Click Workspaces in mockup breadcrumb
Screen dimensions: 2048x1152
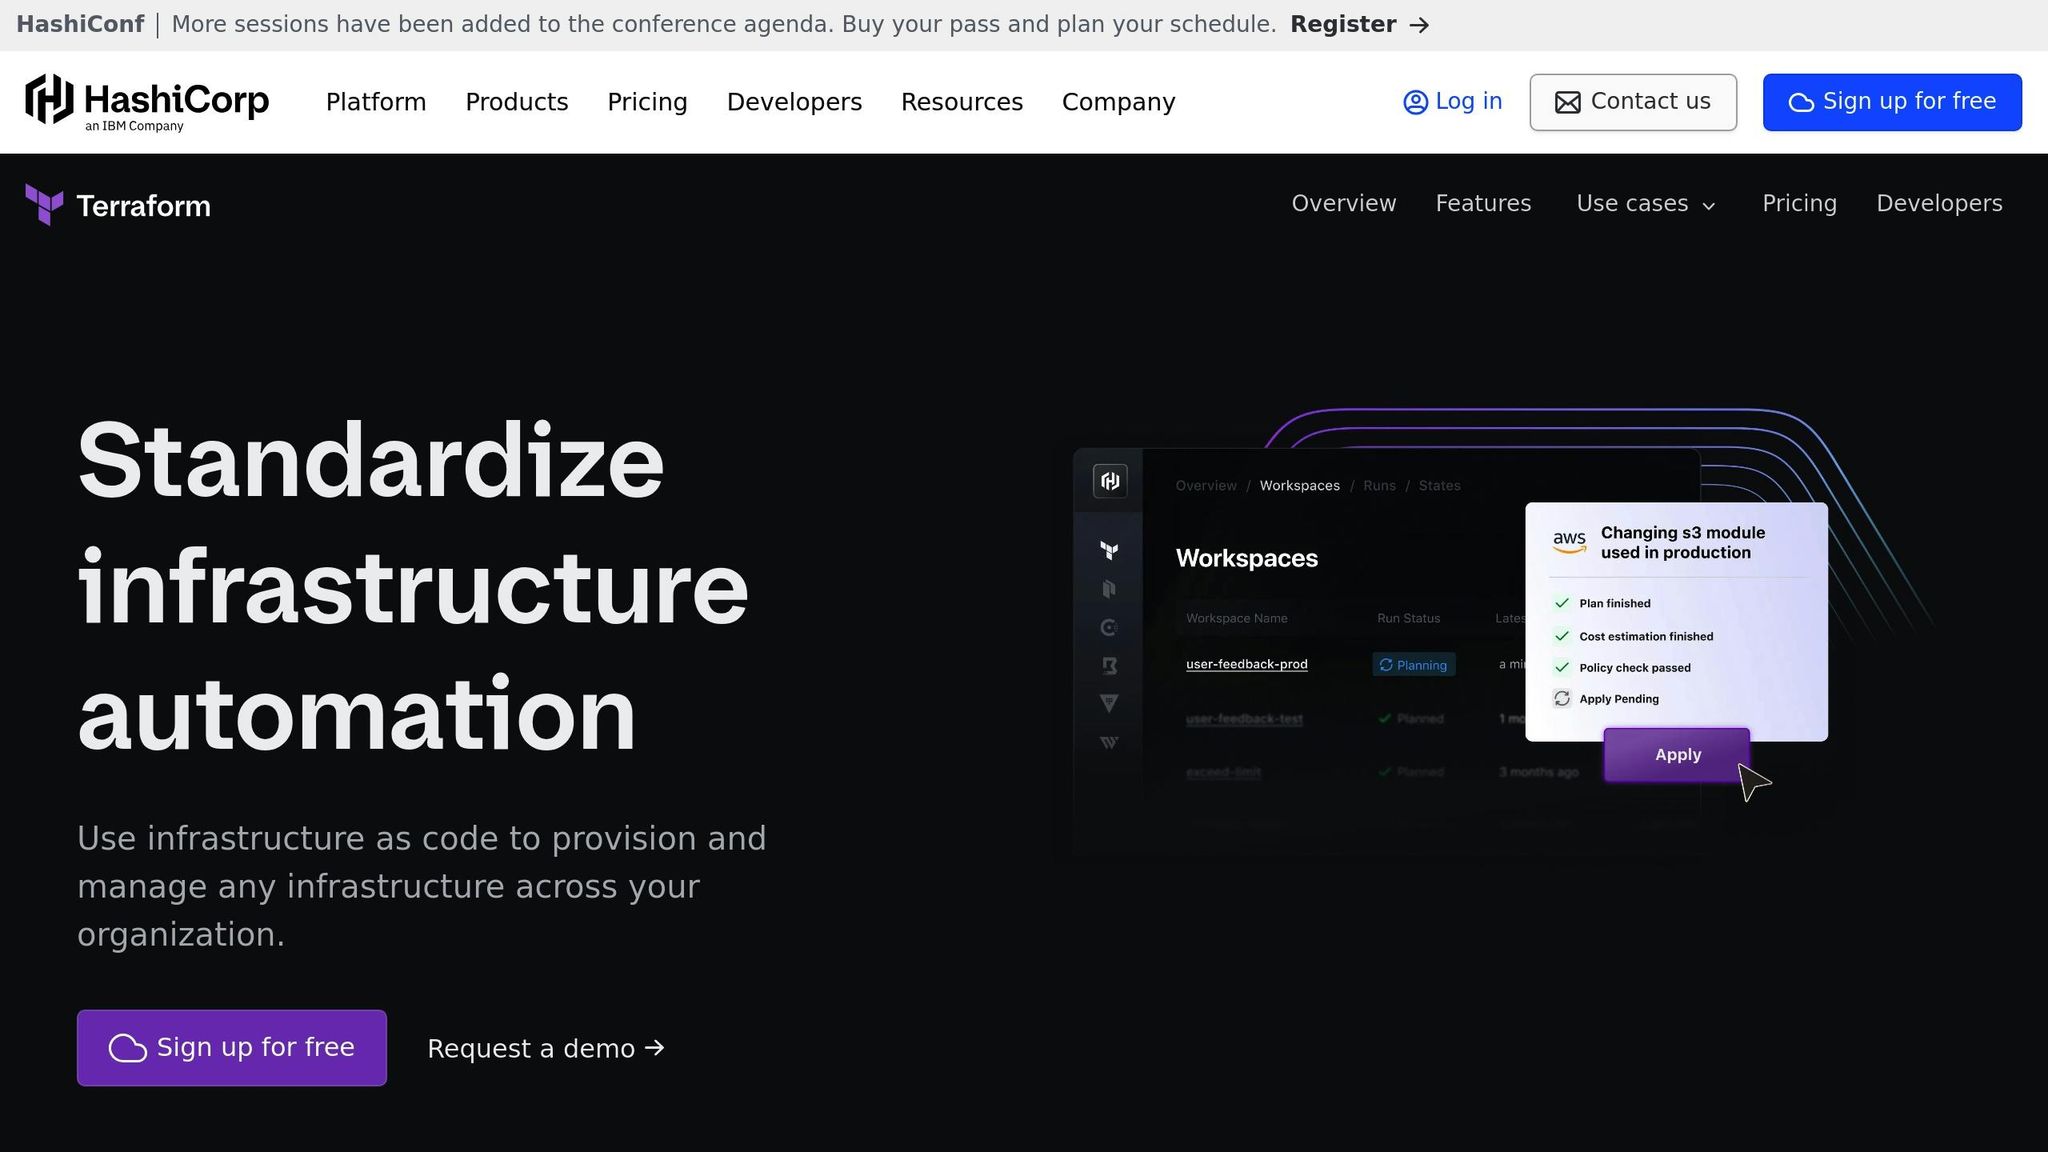[1299, 485]
